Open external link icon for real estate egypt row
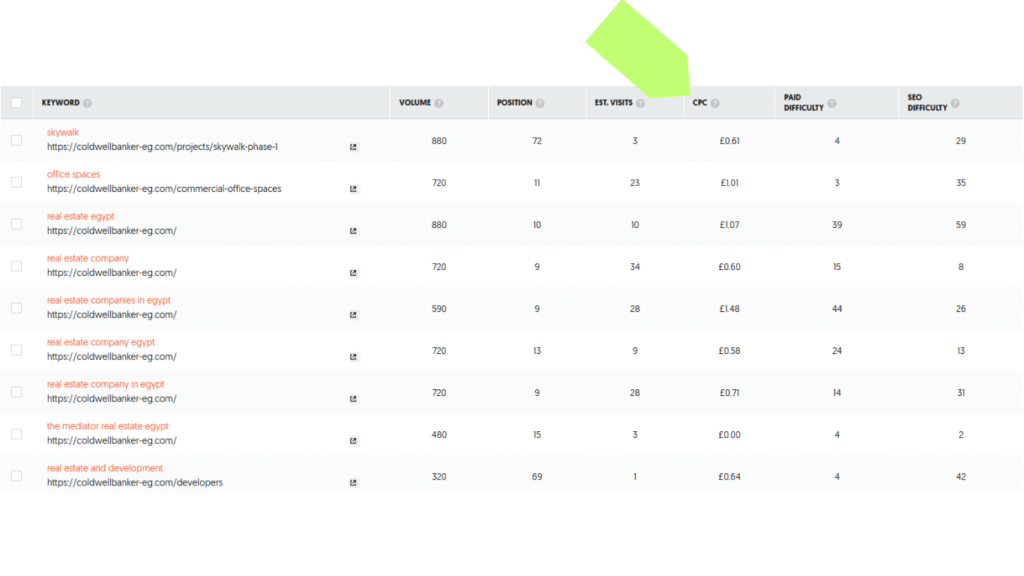1024x576 pixels. [353, 231]
